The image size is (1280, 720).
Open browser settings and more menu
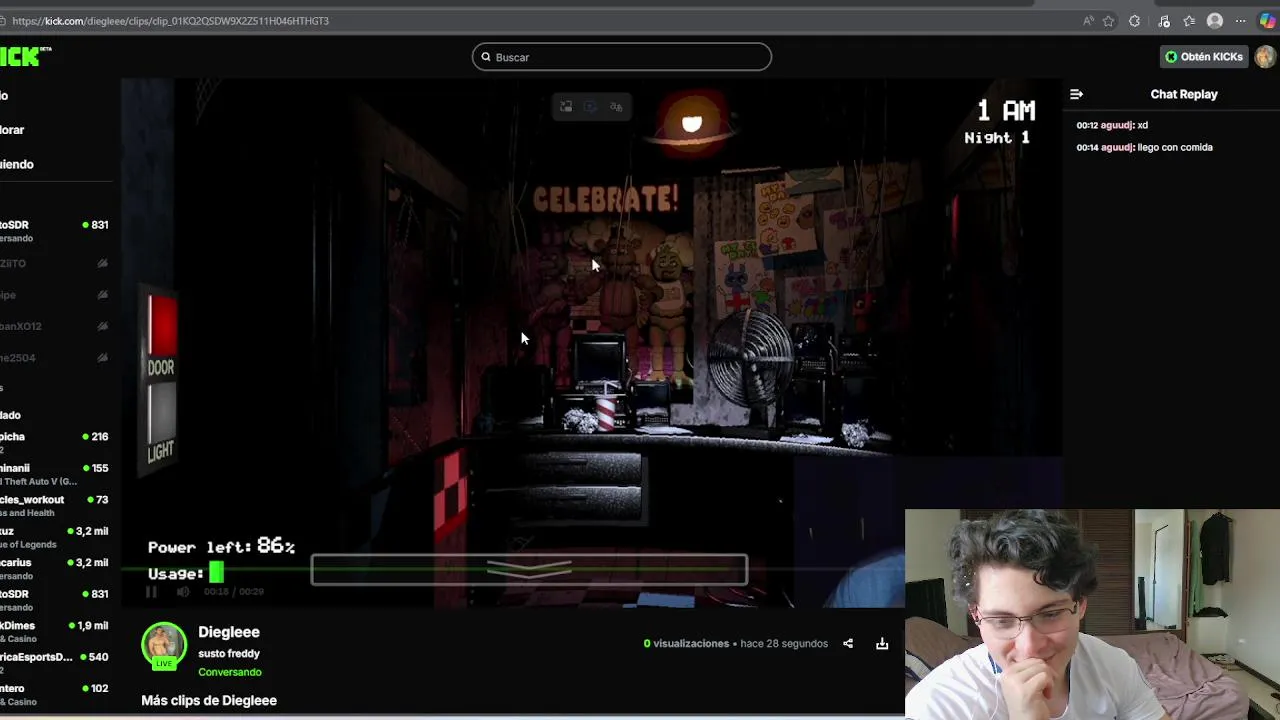pos(1241,21)
